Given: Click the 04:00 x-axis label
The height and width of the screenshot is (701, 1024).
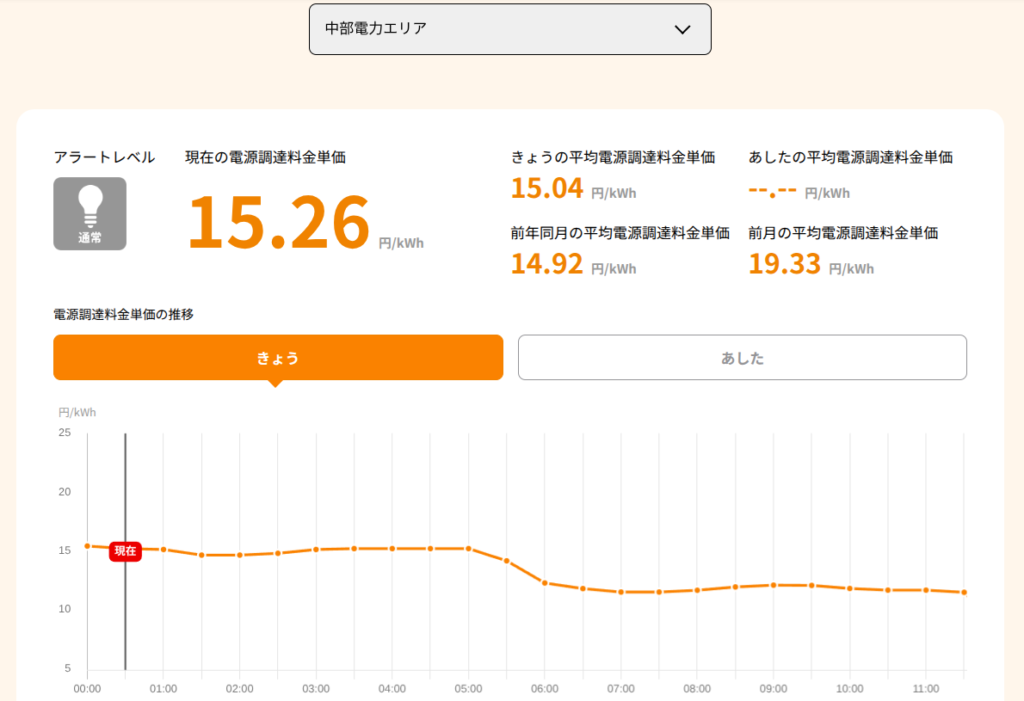Looking at the screenshot, I should (x=392, y=689).
